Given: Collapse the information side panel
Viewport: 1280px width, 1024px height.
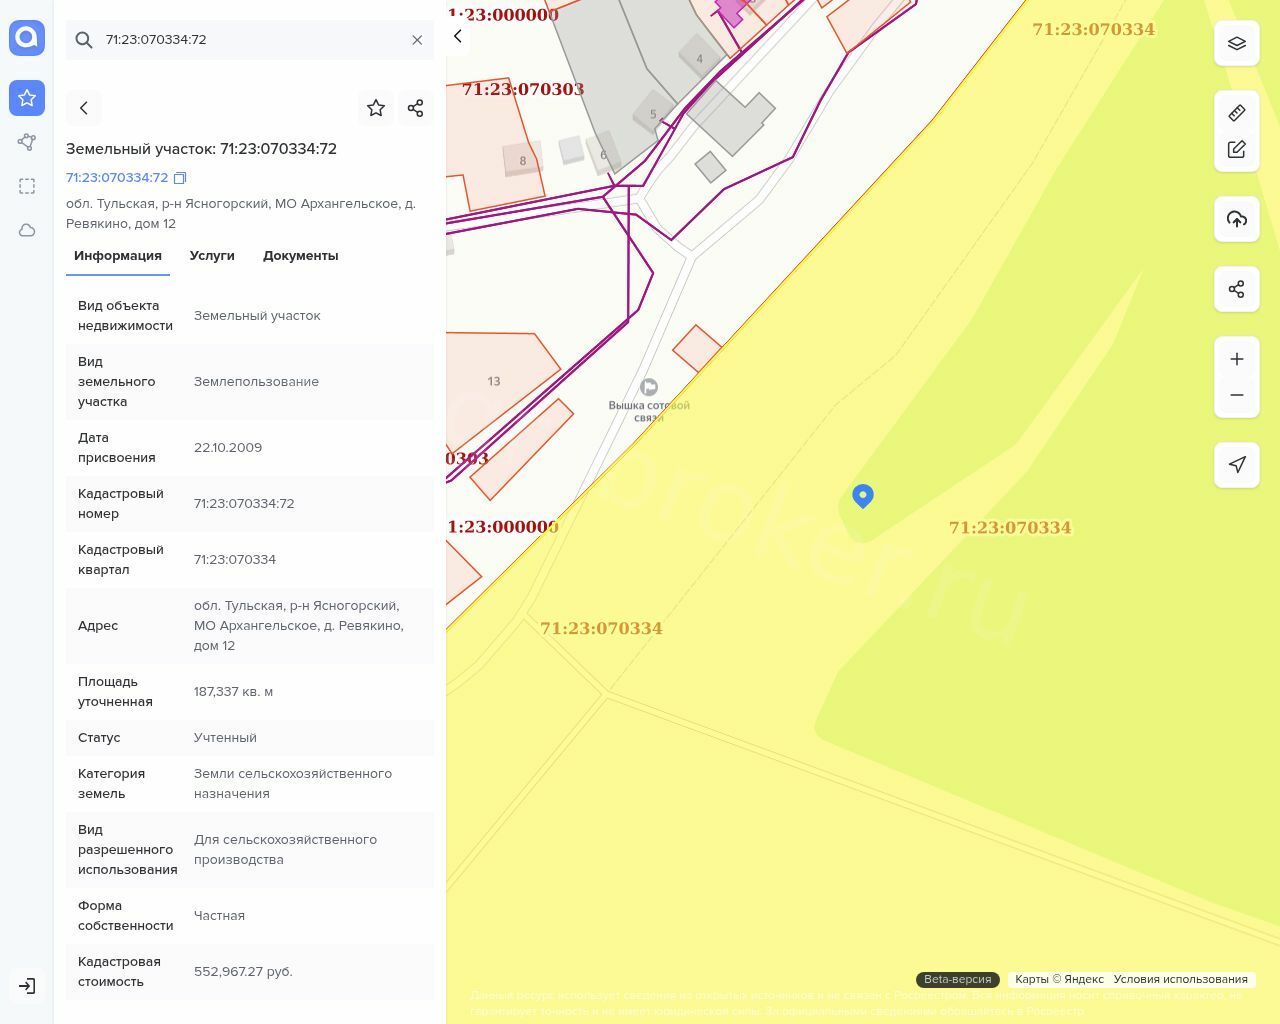Looking at the screenshot, I should tap(458, 37).
